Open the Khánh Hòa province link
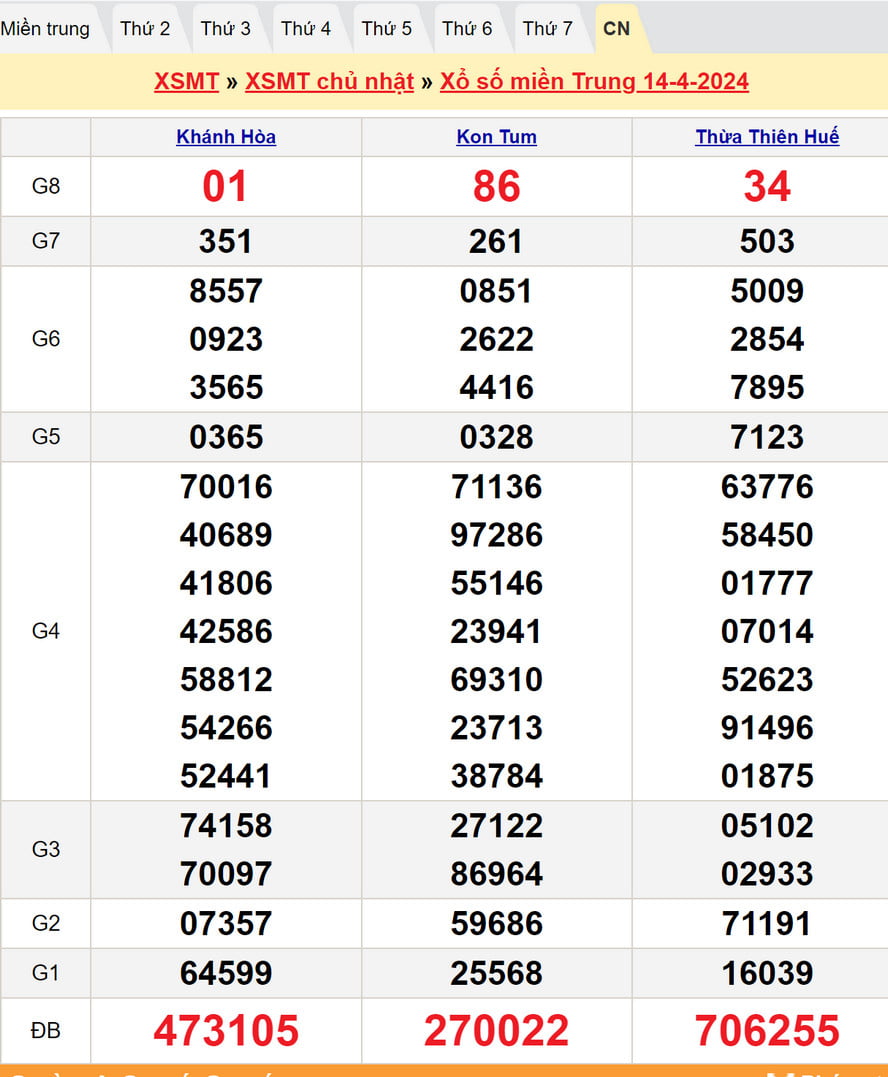 pos(226,137)
